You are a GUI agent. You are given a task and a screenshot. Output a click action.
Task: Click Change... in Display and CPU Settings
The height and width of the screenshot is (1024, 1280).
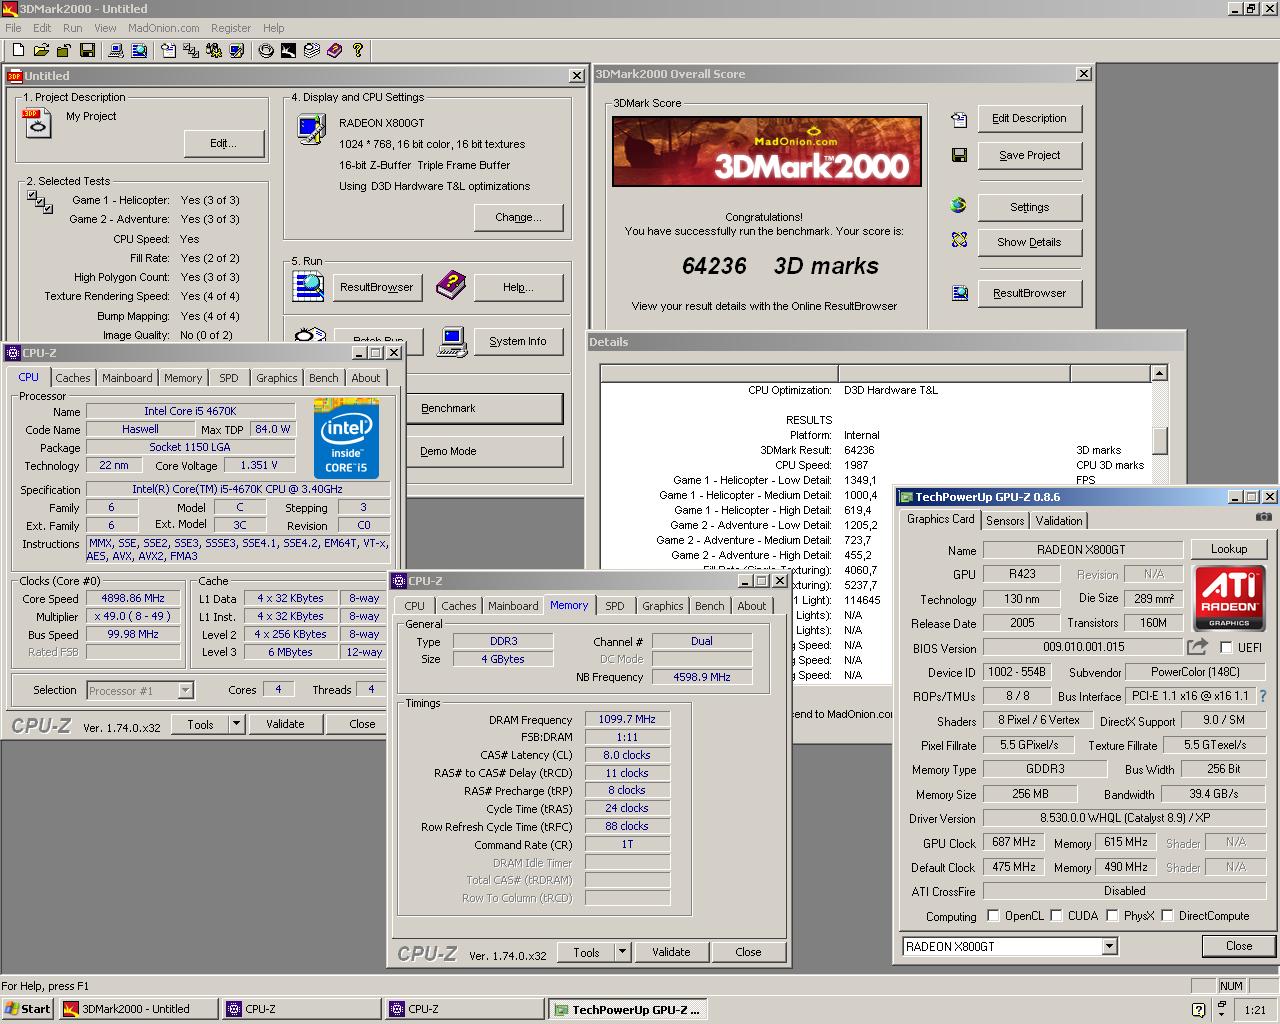click(518, 217)
